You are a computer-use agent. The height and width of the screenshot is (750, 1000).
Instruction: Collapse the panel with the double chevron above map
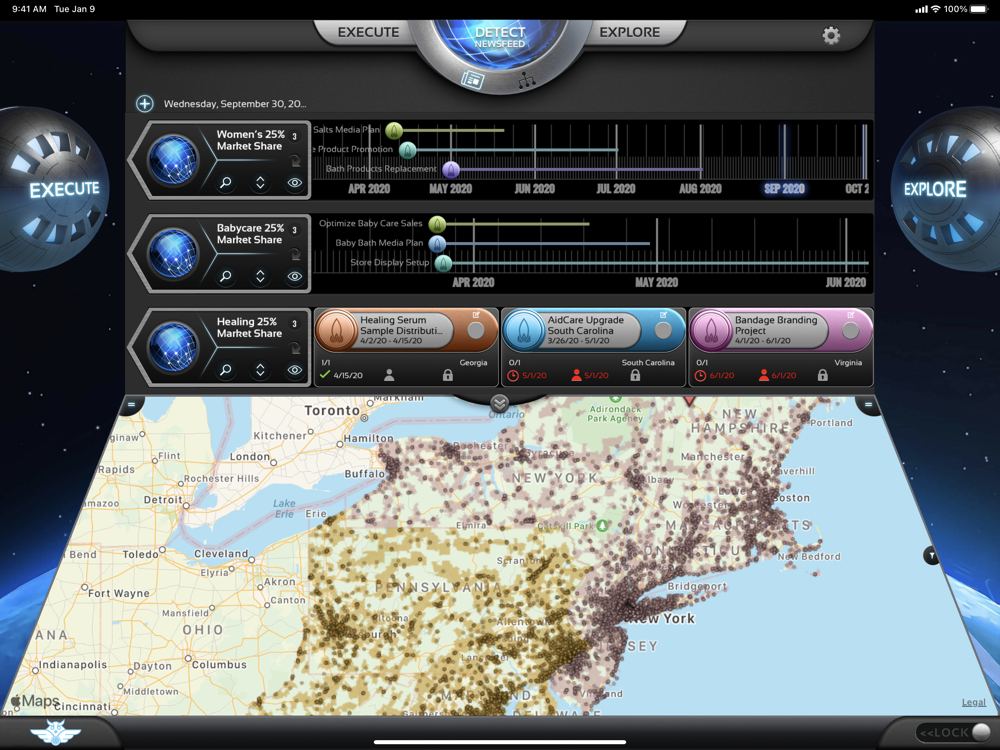tap(499, 402)
